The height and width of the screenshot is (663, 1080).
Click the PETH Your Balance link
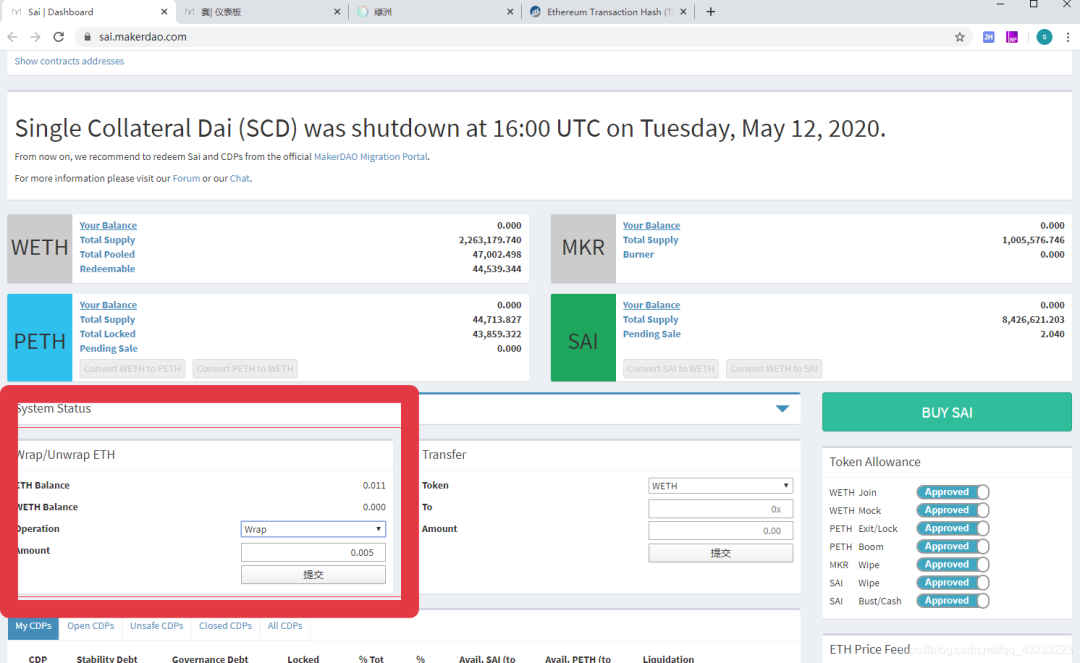(108, 305)
